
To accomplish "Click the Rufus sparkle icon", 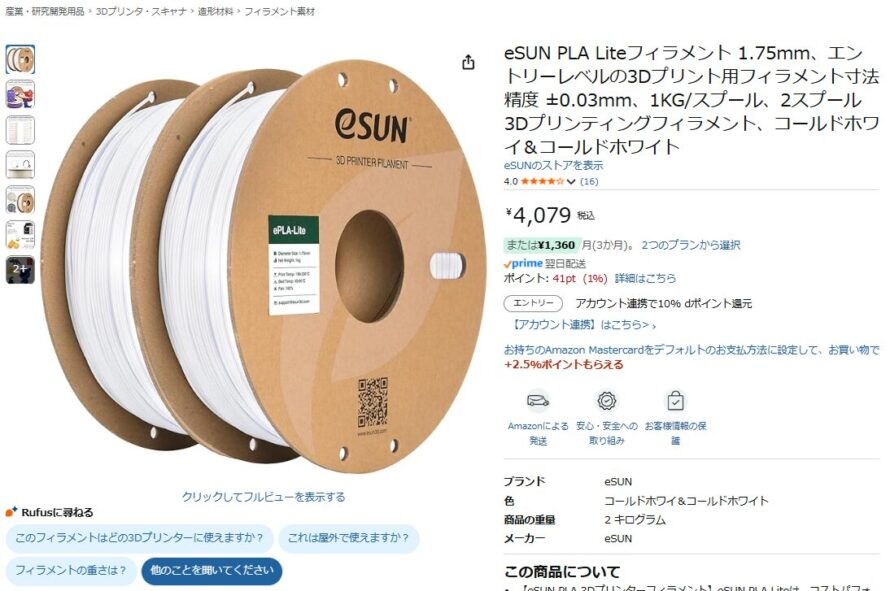I will (11, 512).
